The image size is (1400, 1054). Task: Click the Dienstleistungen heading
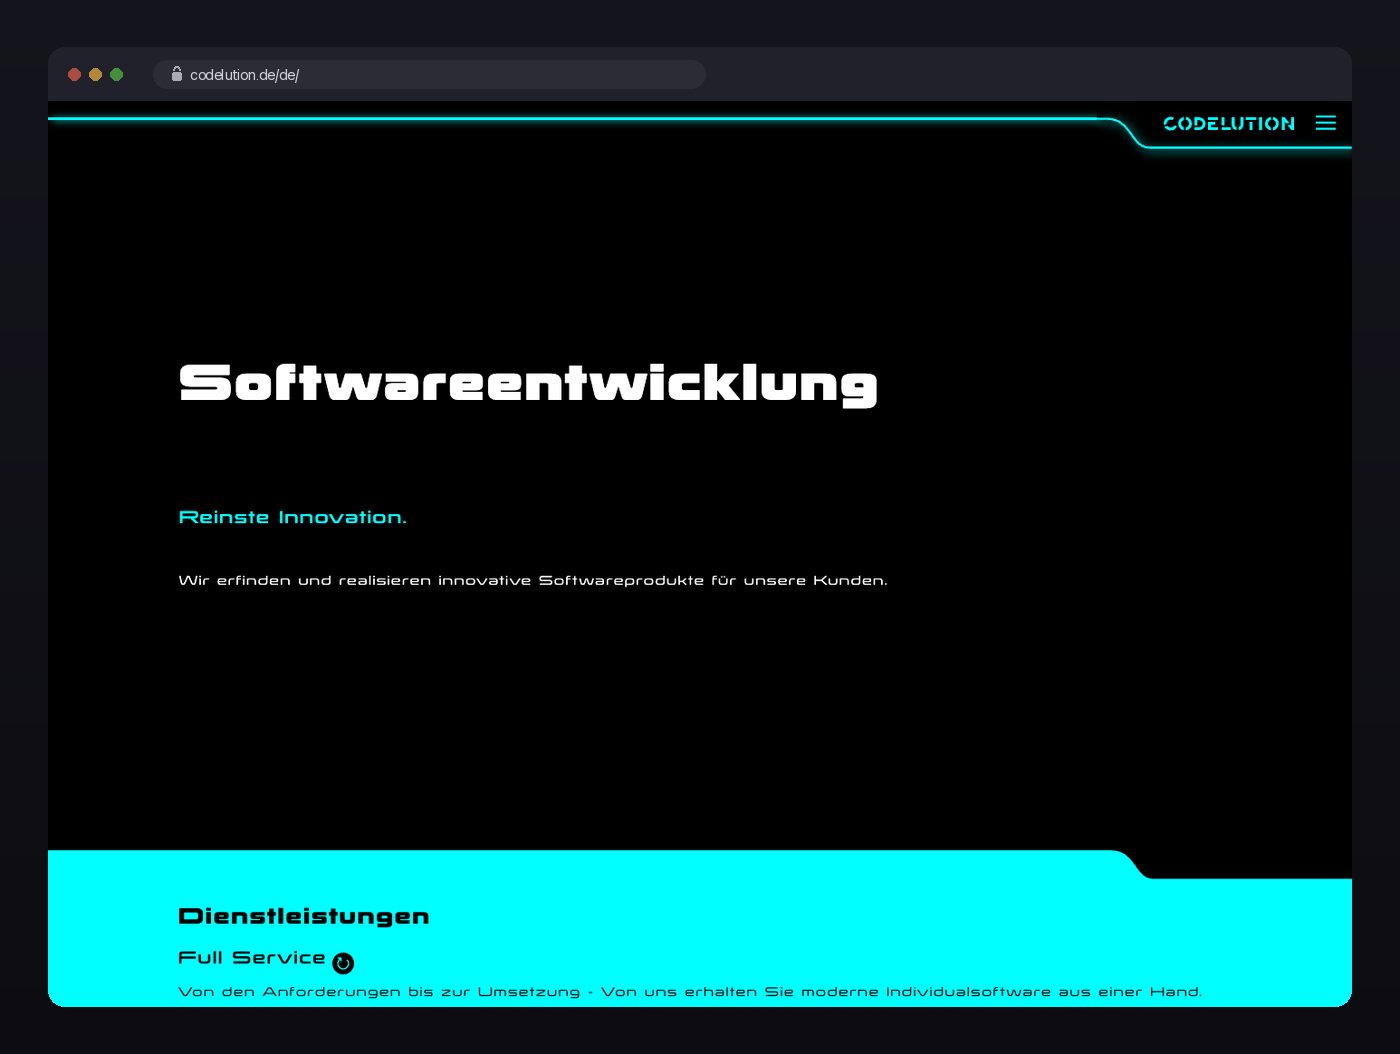pyautogui.click(x=304, y=916)
